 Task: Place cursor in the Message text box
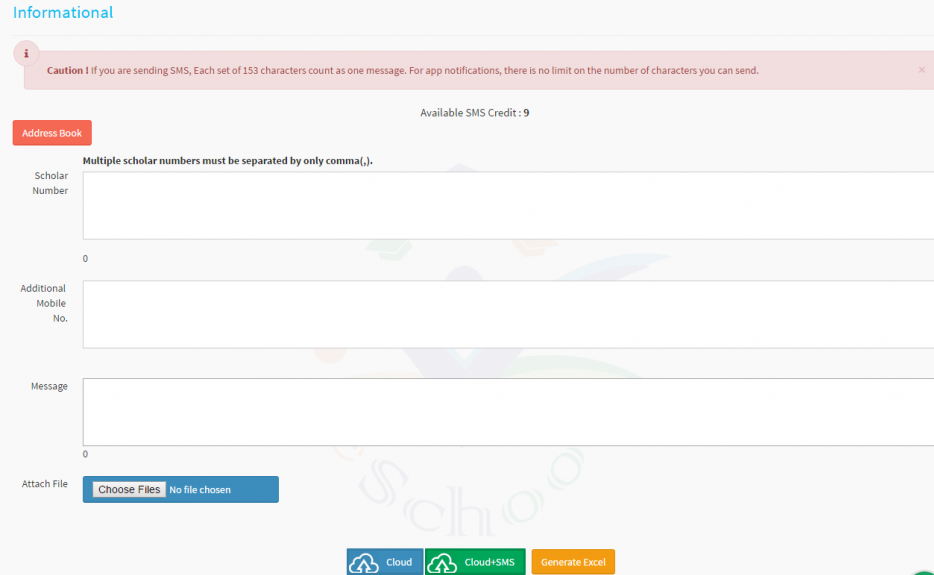508,411
